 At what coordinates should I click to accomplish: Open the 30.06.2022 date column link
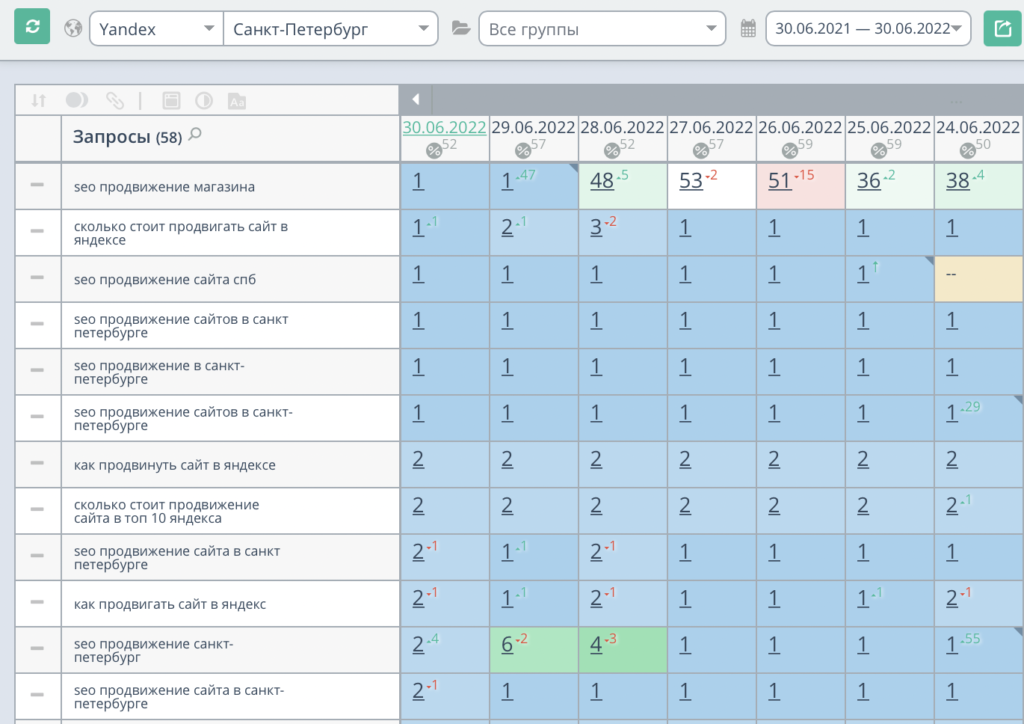coord(444,127)
